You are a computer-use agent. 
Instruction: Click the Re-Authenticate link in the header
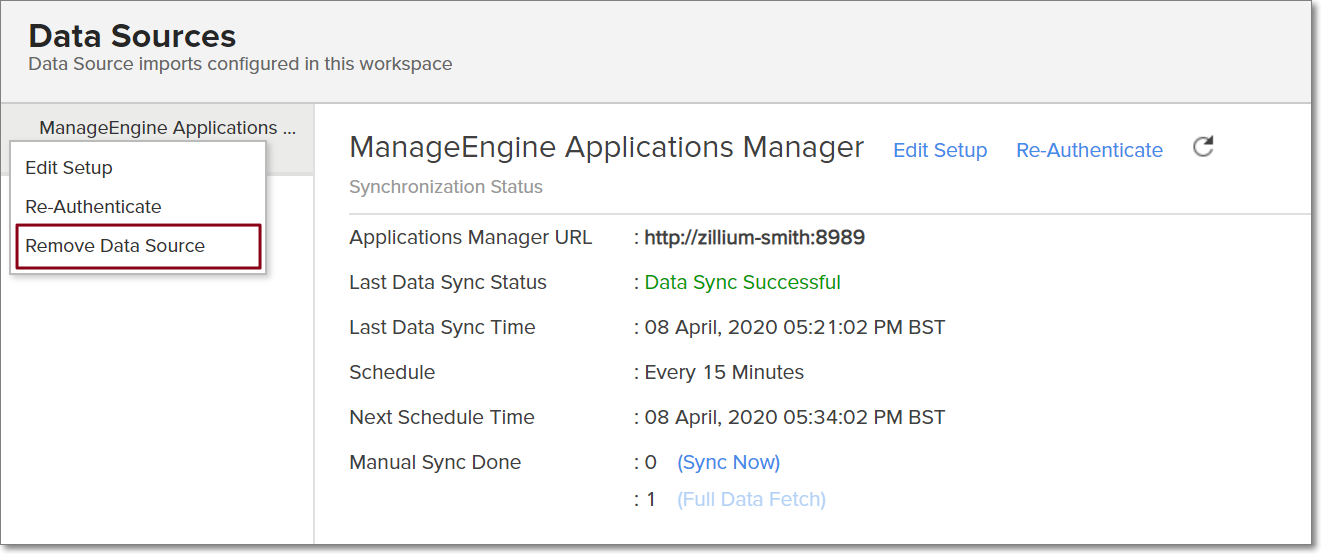click(x=1089, y=150)
